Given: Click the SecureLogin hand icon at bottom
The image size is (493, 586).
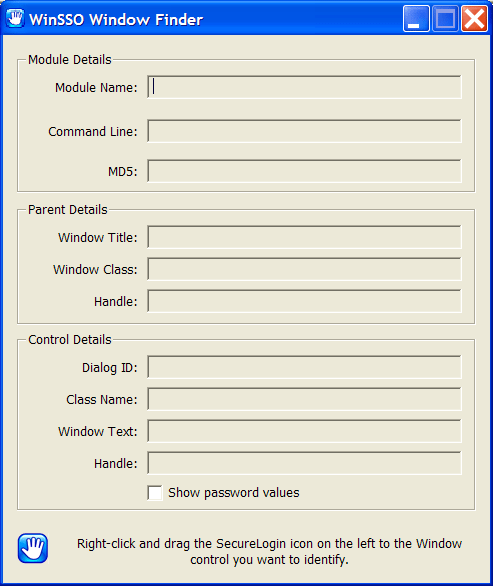Looking at the screenshot, I should (33, 548).
